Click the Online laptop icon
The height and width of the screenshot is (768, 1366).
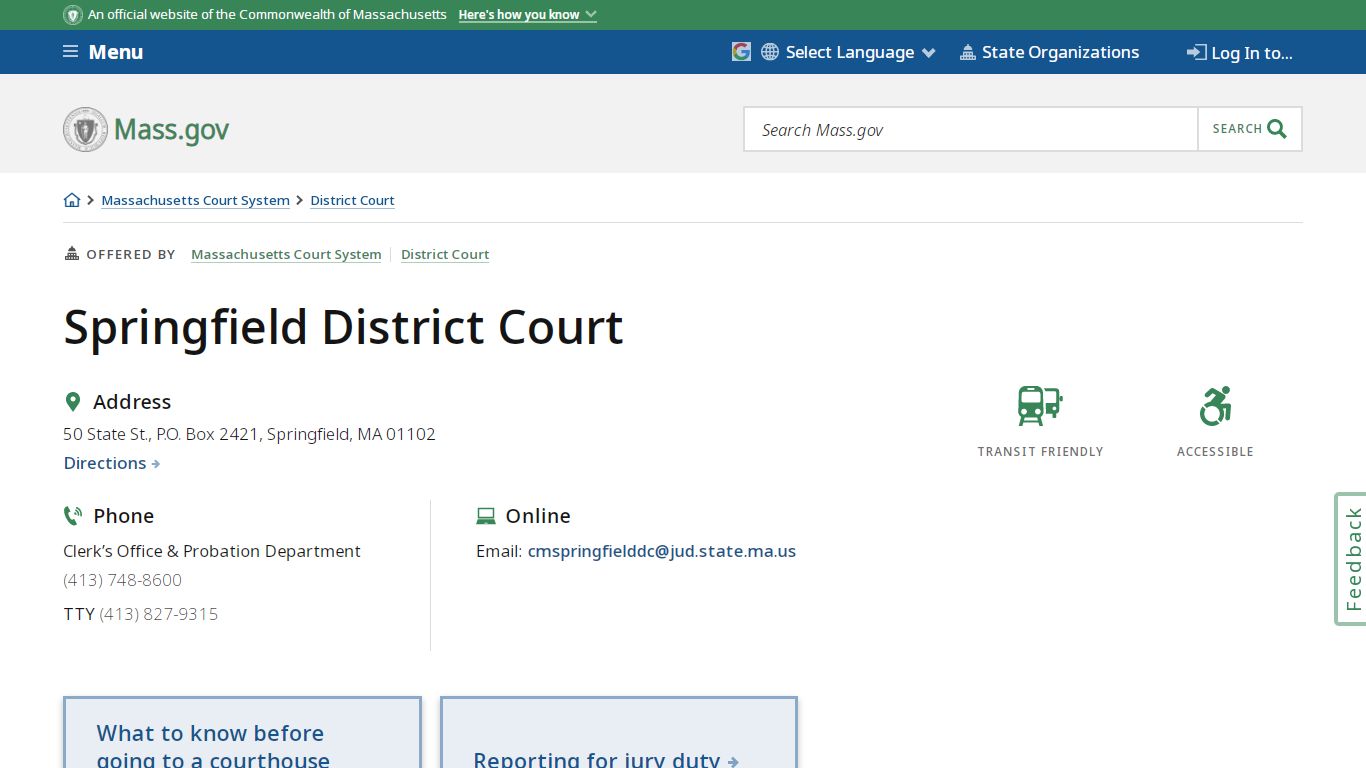(485, 516)
